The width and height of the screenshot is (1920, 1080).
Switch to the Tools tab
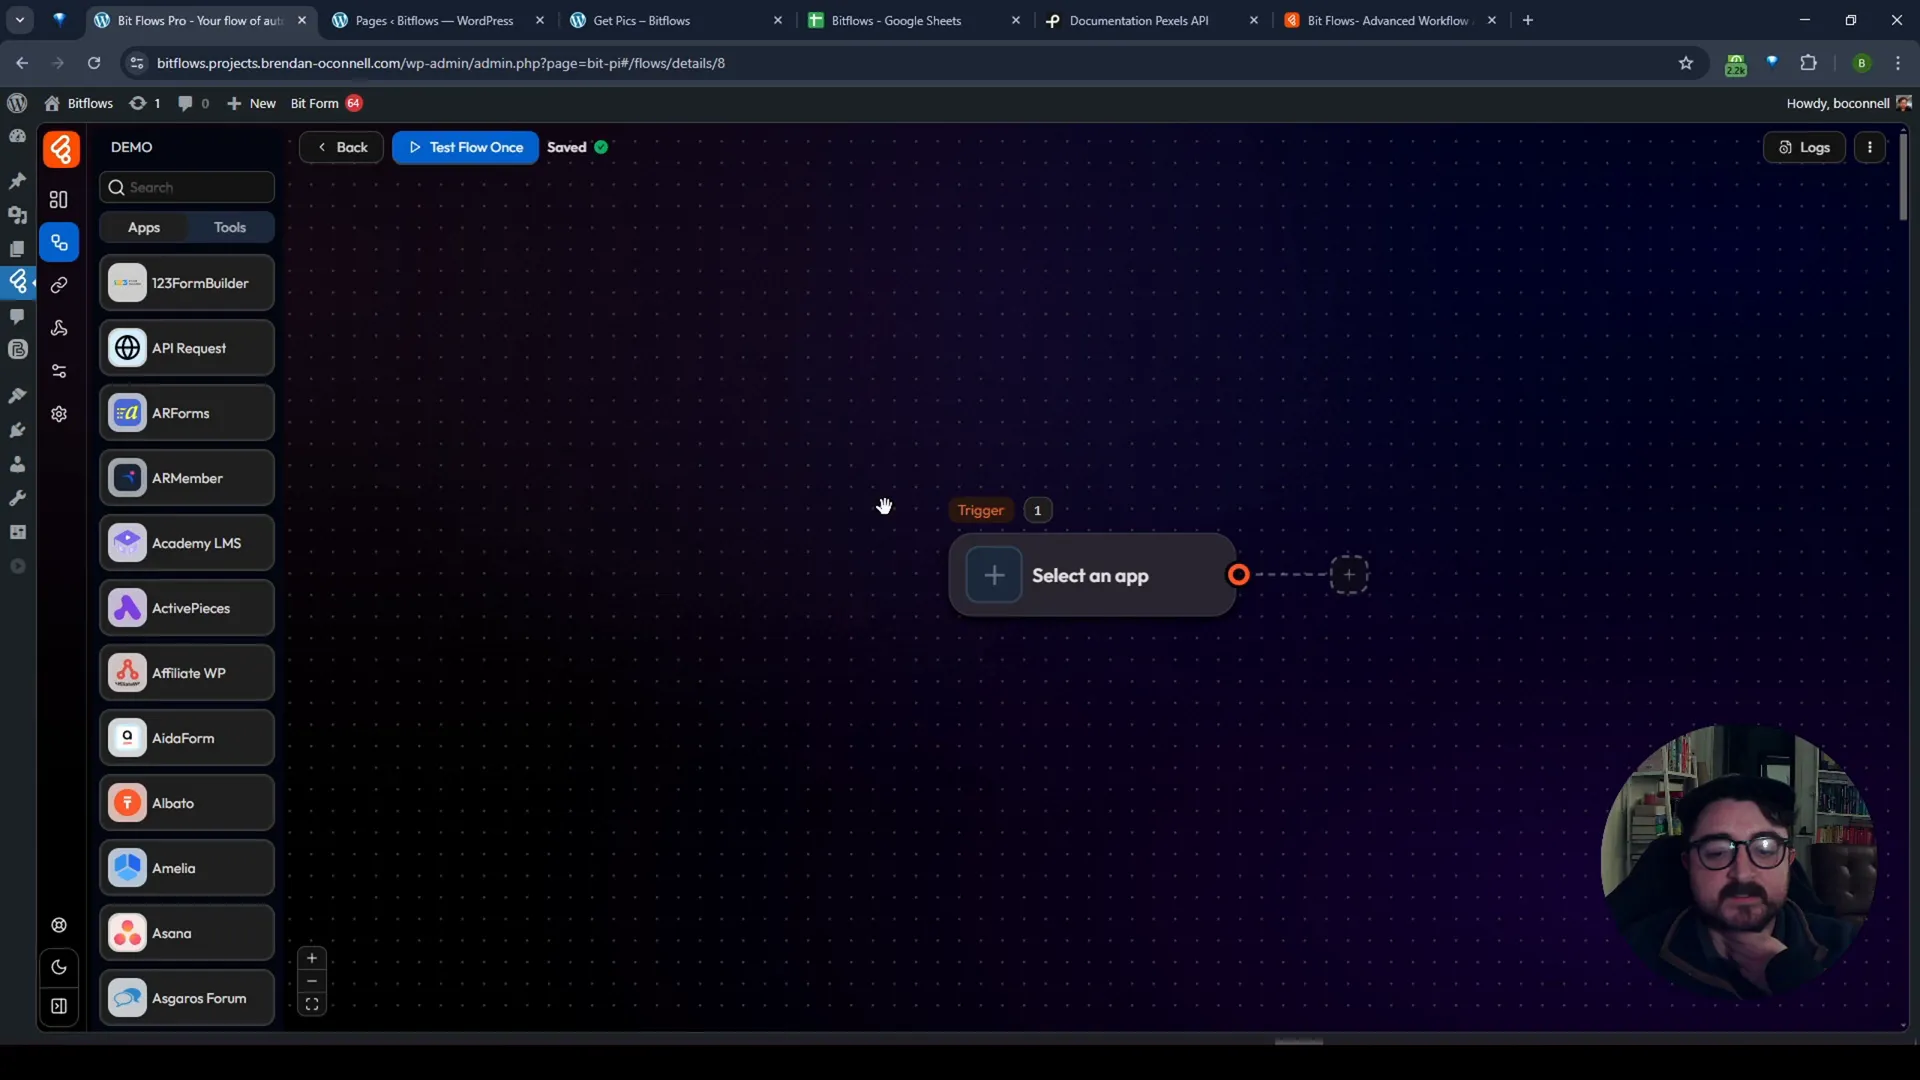pyautogui.click(x=230, y=228)
